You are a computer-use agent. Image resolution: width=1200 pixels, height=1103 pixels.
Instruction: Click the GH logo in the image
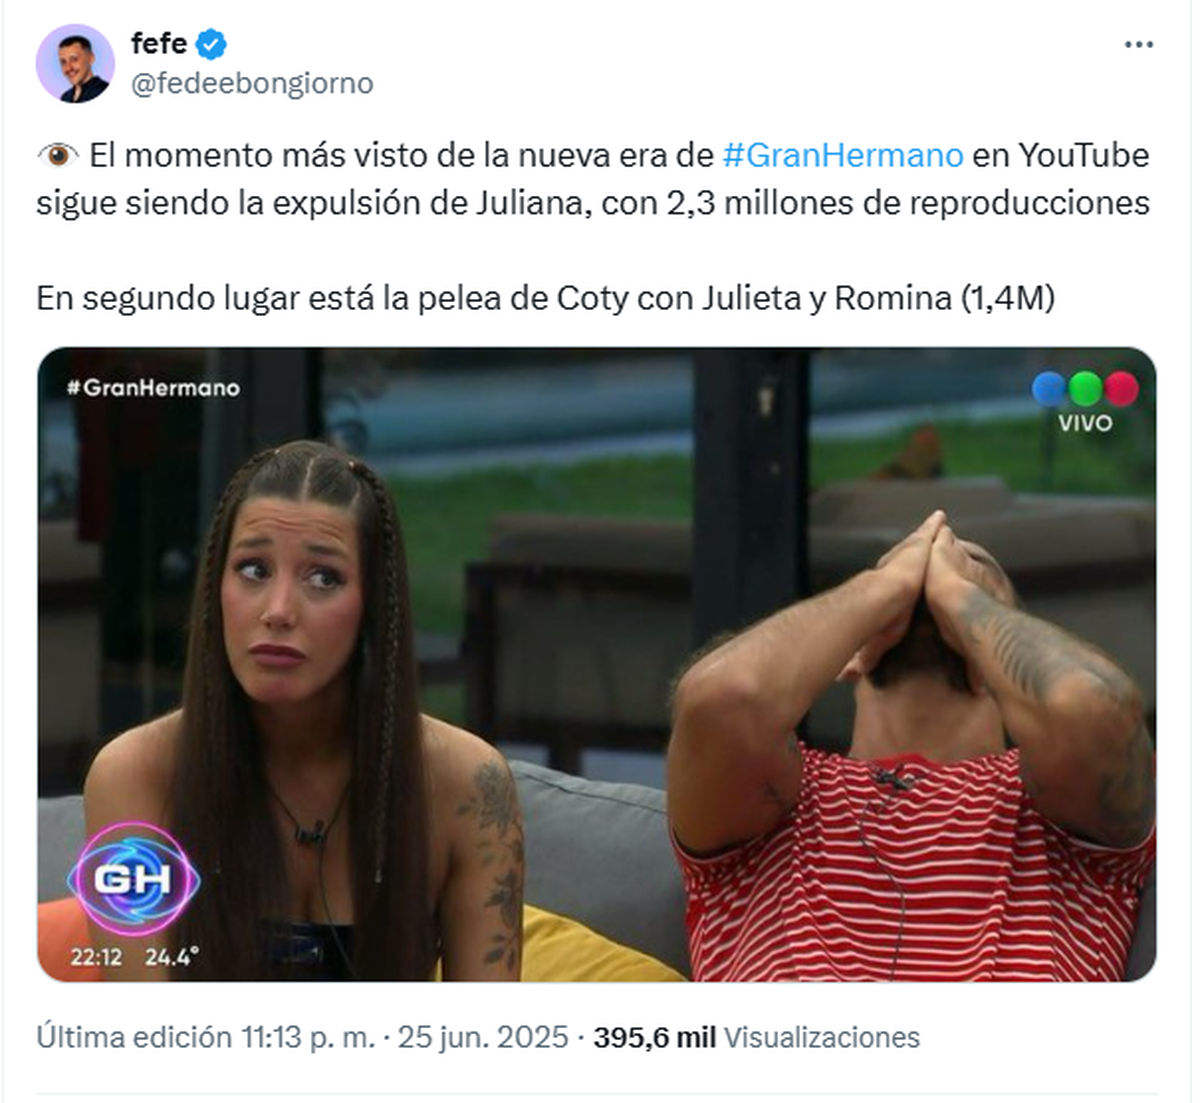pos(133,880)
